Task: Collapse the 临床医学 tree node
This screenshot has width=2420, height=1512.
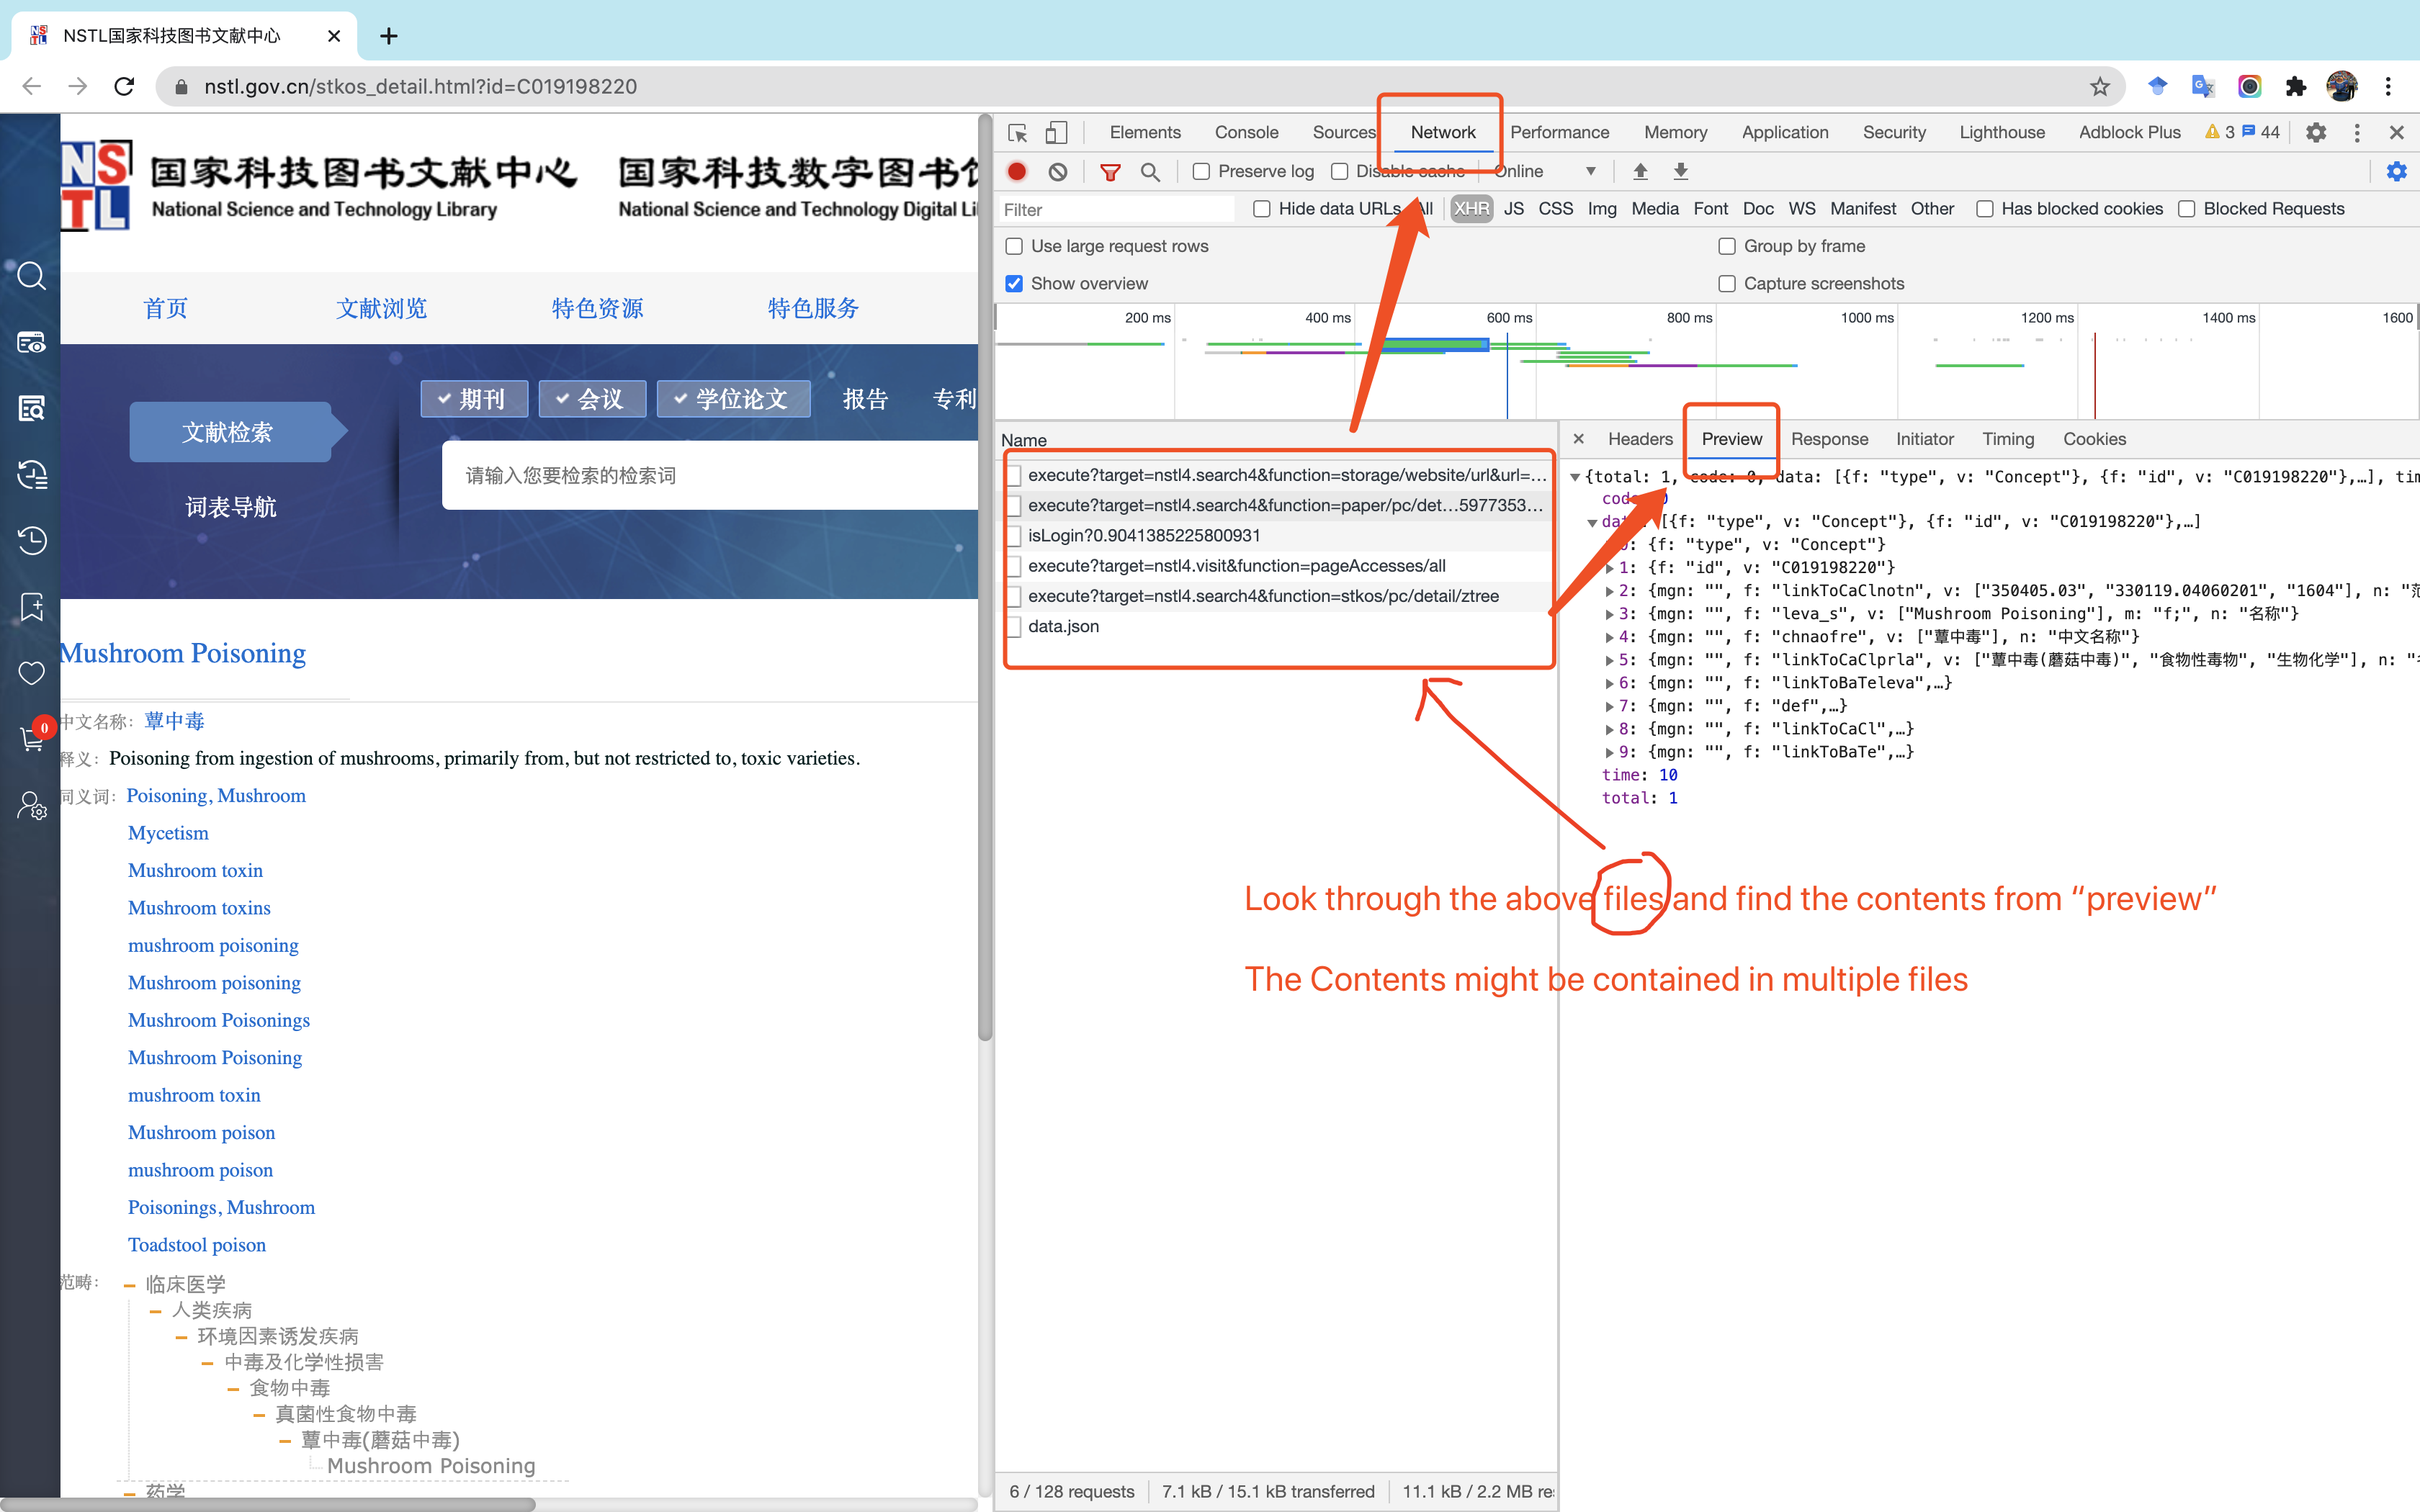Action: [x=130, y=1285]
